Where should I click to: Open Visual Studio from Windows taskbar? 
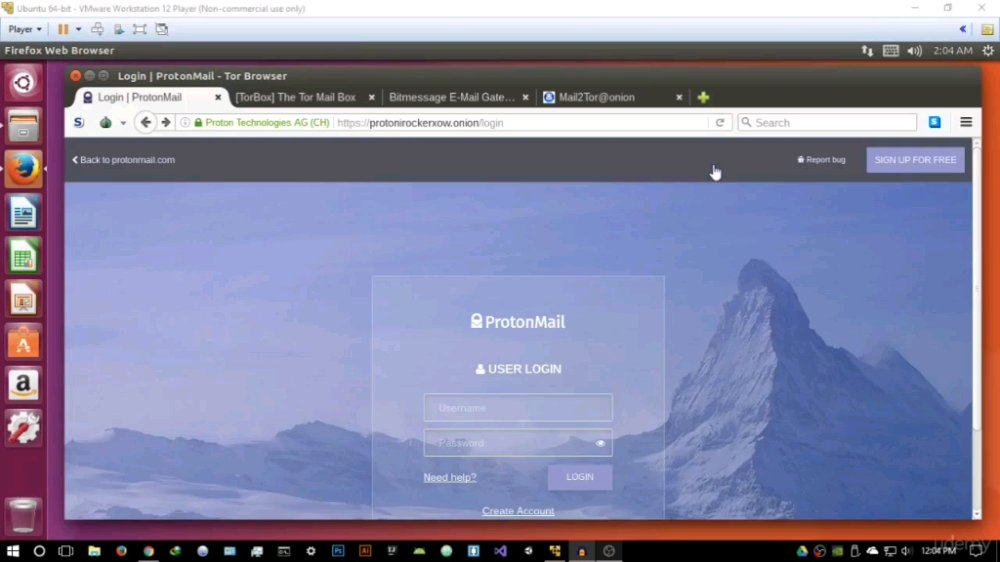[x=501, y=551]
